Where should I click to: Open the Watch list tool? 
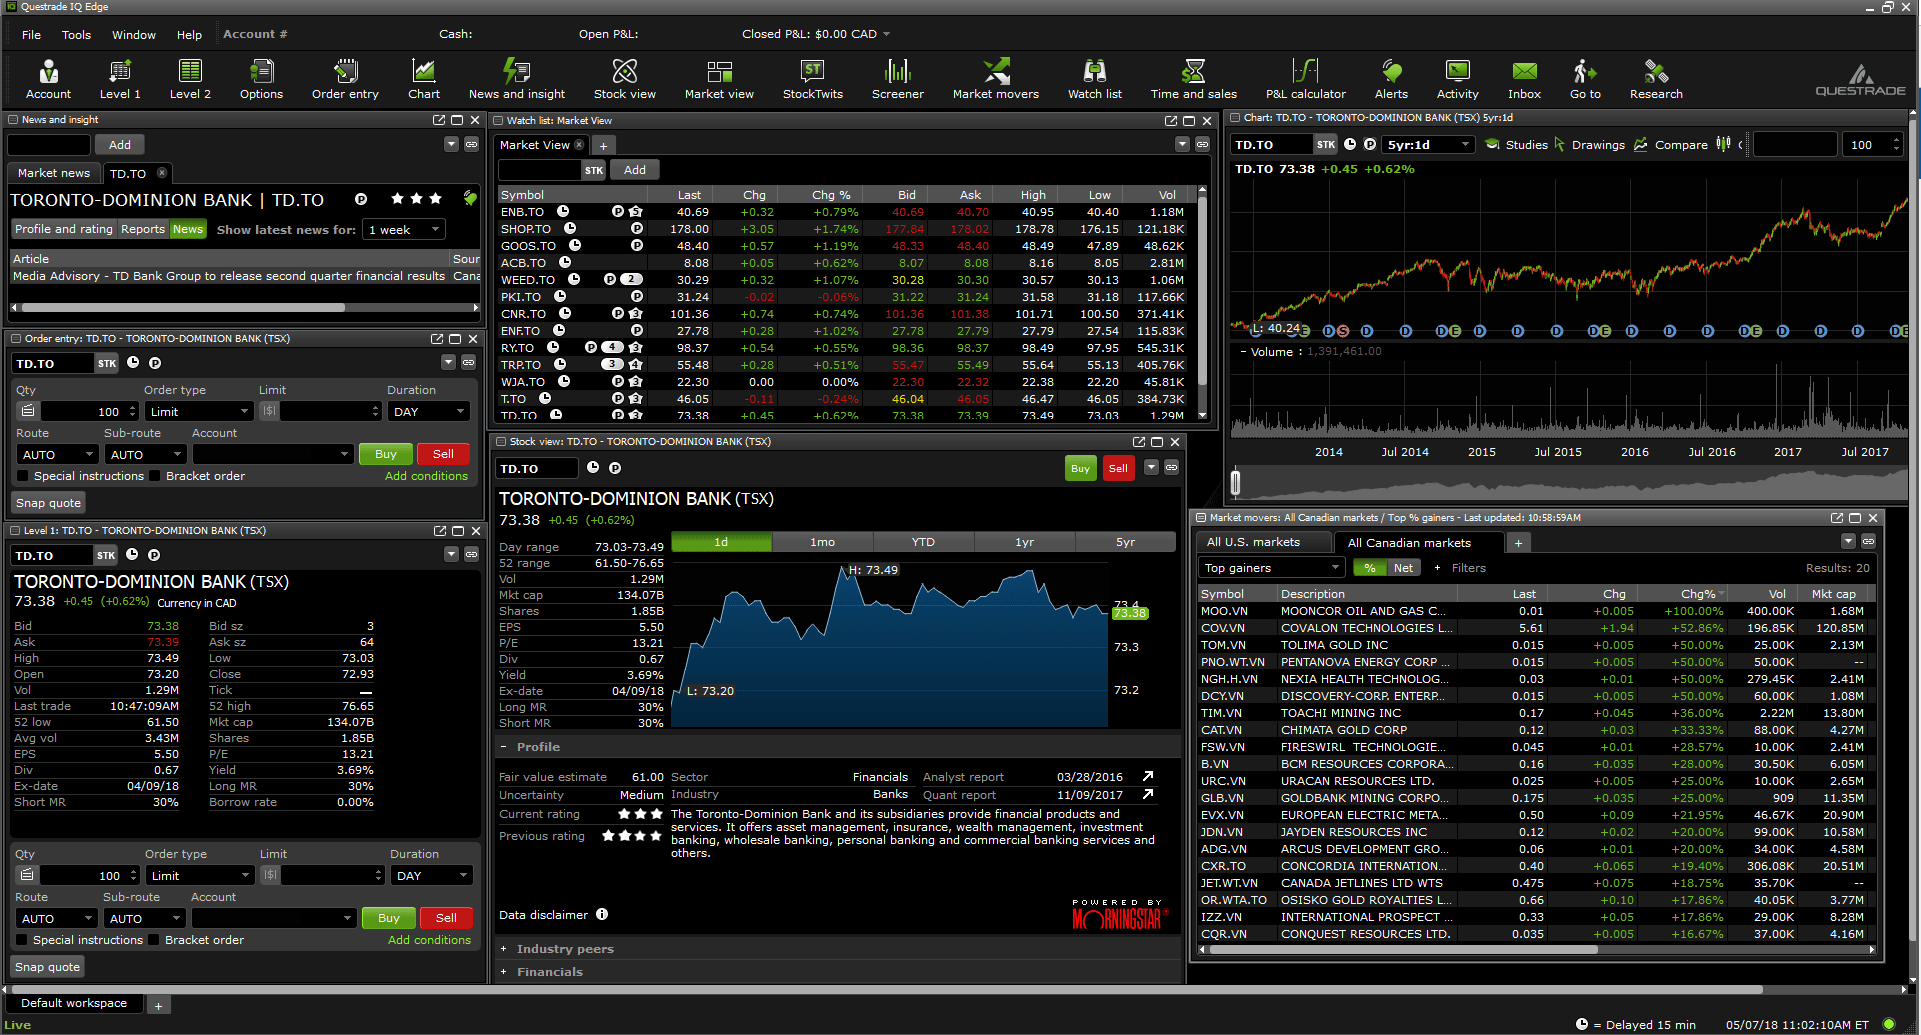[1094, 79]
